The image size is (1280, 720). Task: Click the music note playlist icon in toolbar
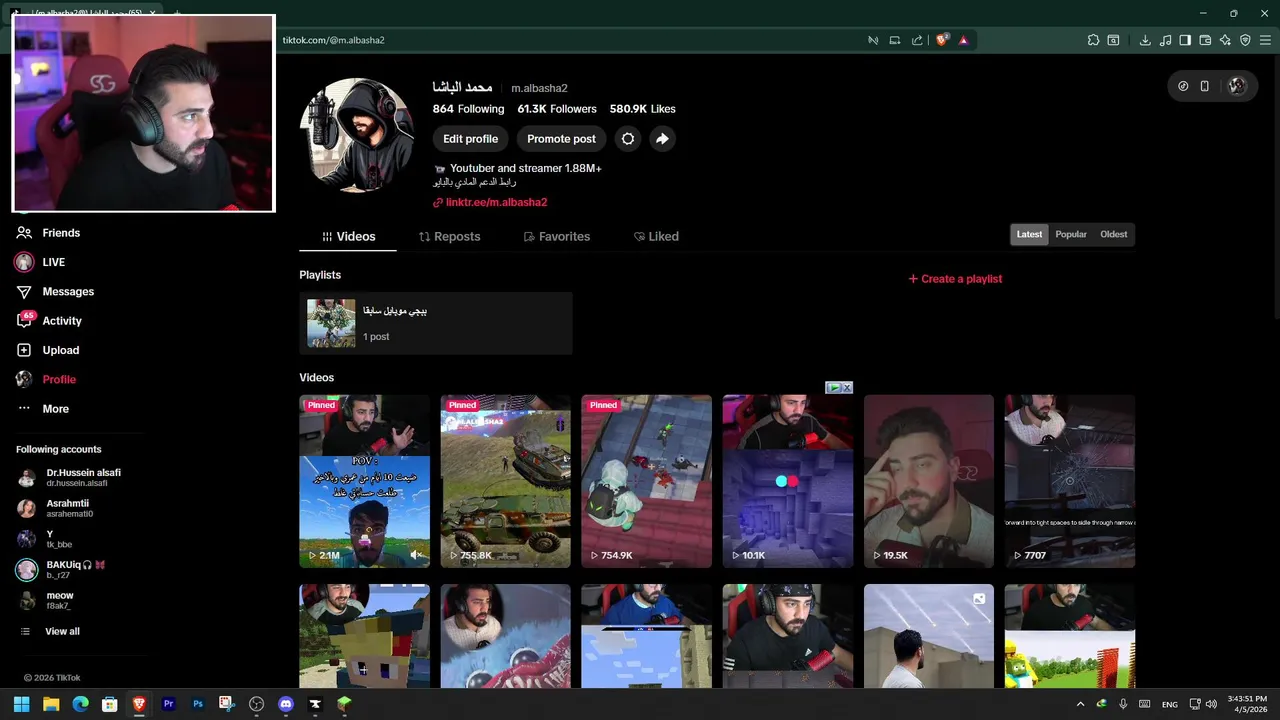coord(1165,40)
